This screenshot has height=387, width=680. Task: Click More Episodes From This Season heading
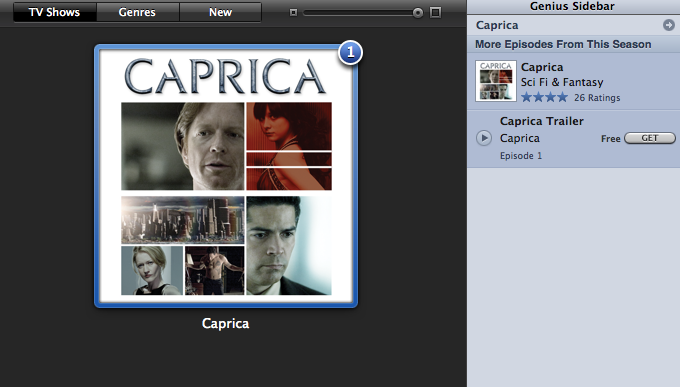pos(563,44)
